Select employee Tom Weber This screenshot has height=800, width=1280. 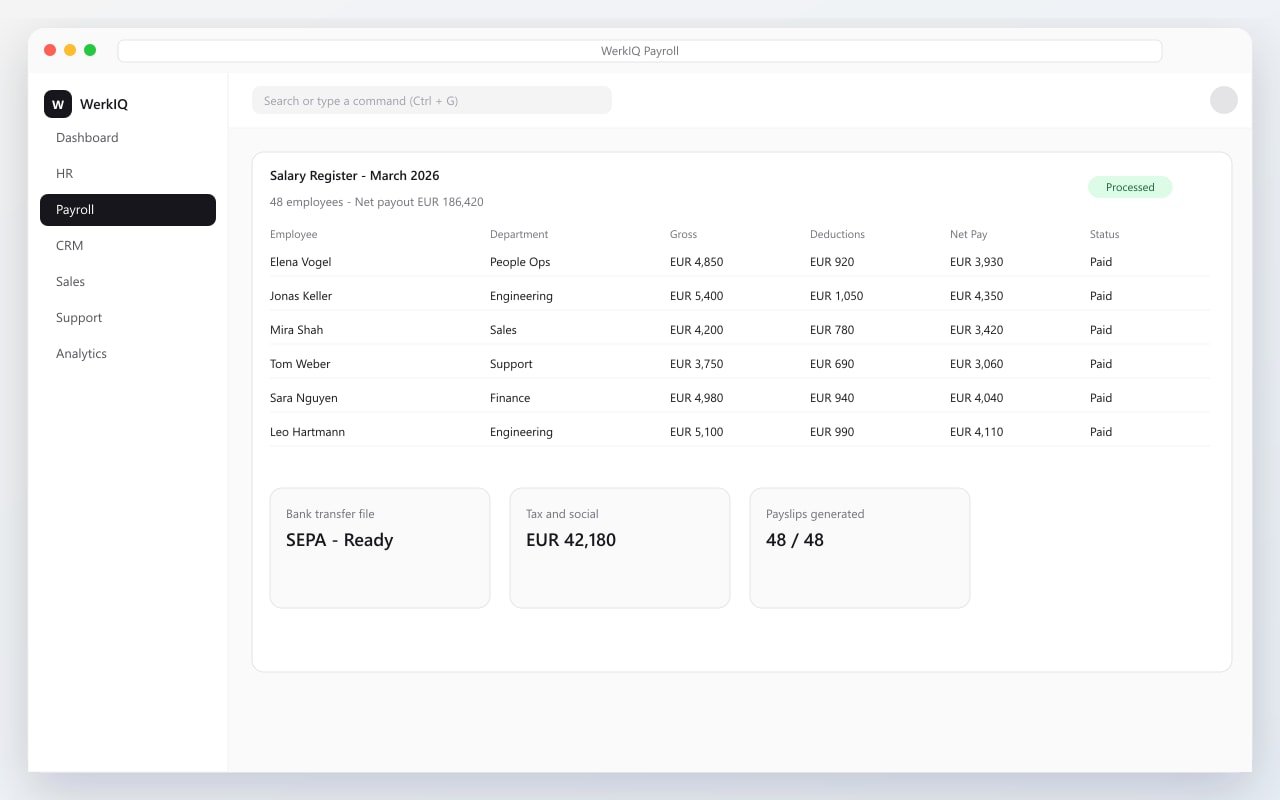click(x=300, y=364)
